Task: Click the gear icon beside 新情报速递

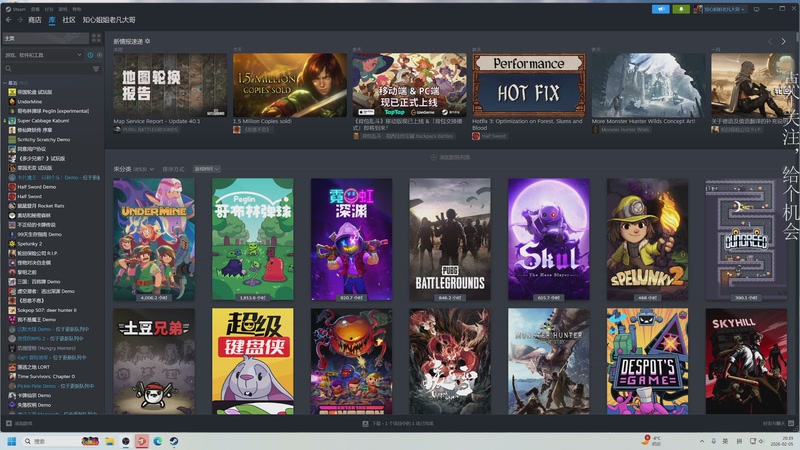Action: (147, 41)
